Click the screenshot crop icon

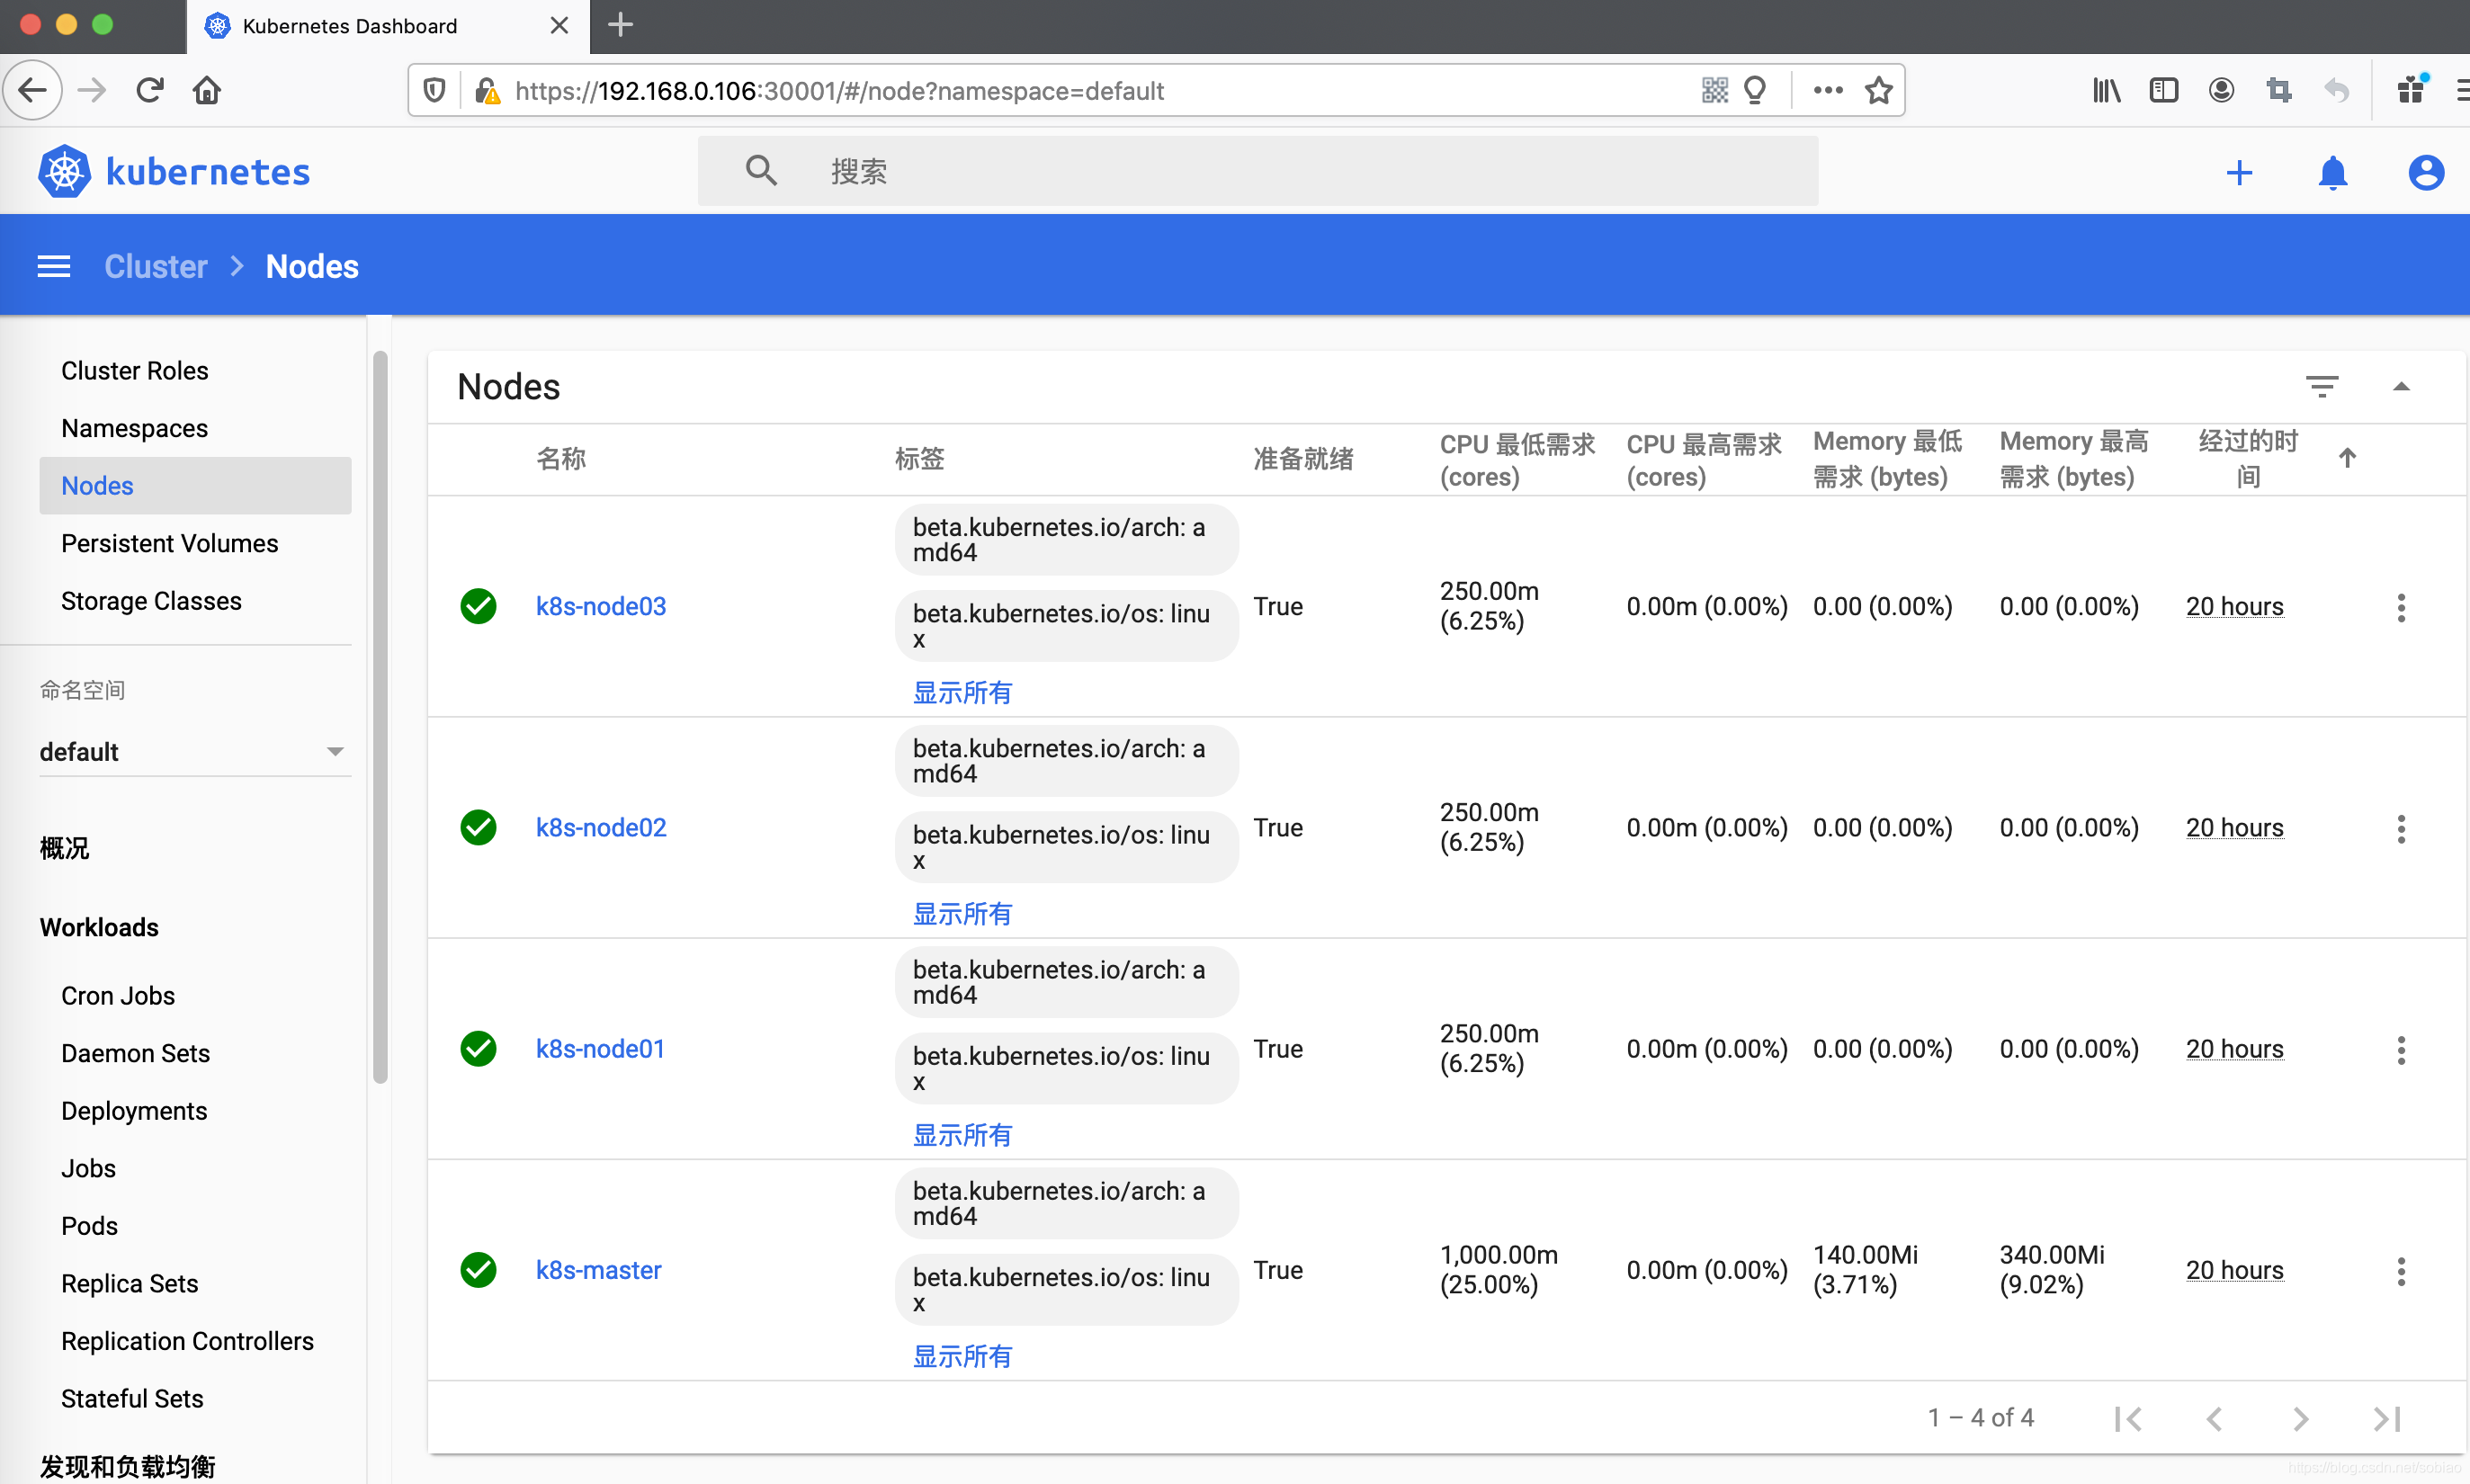[x=2279, y=91]
